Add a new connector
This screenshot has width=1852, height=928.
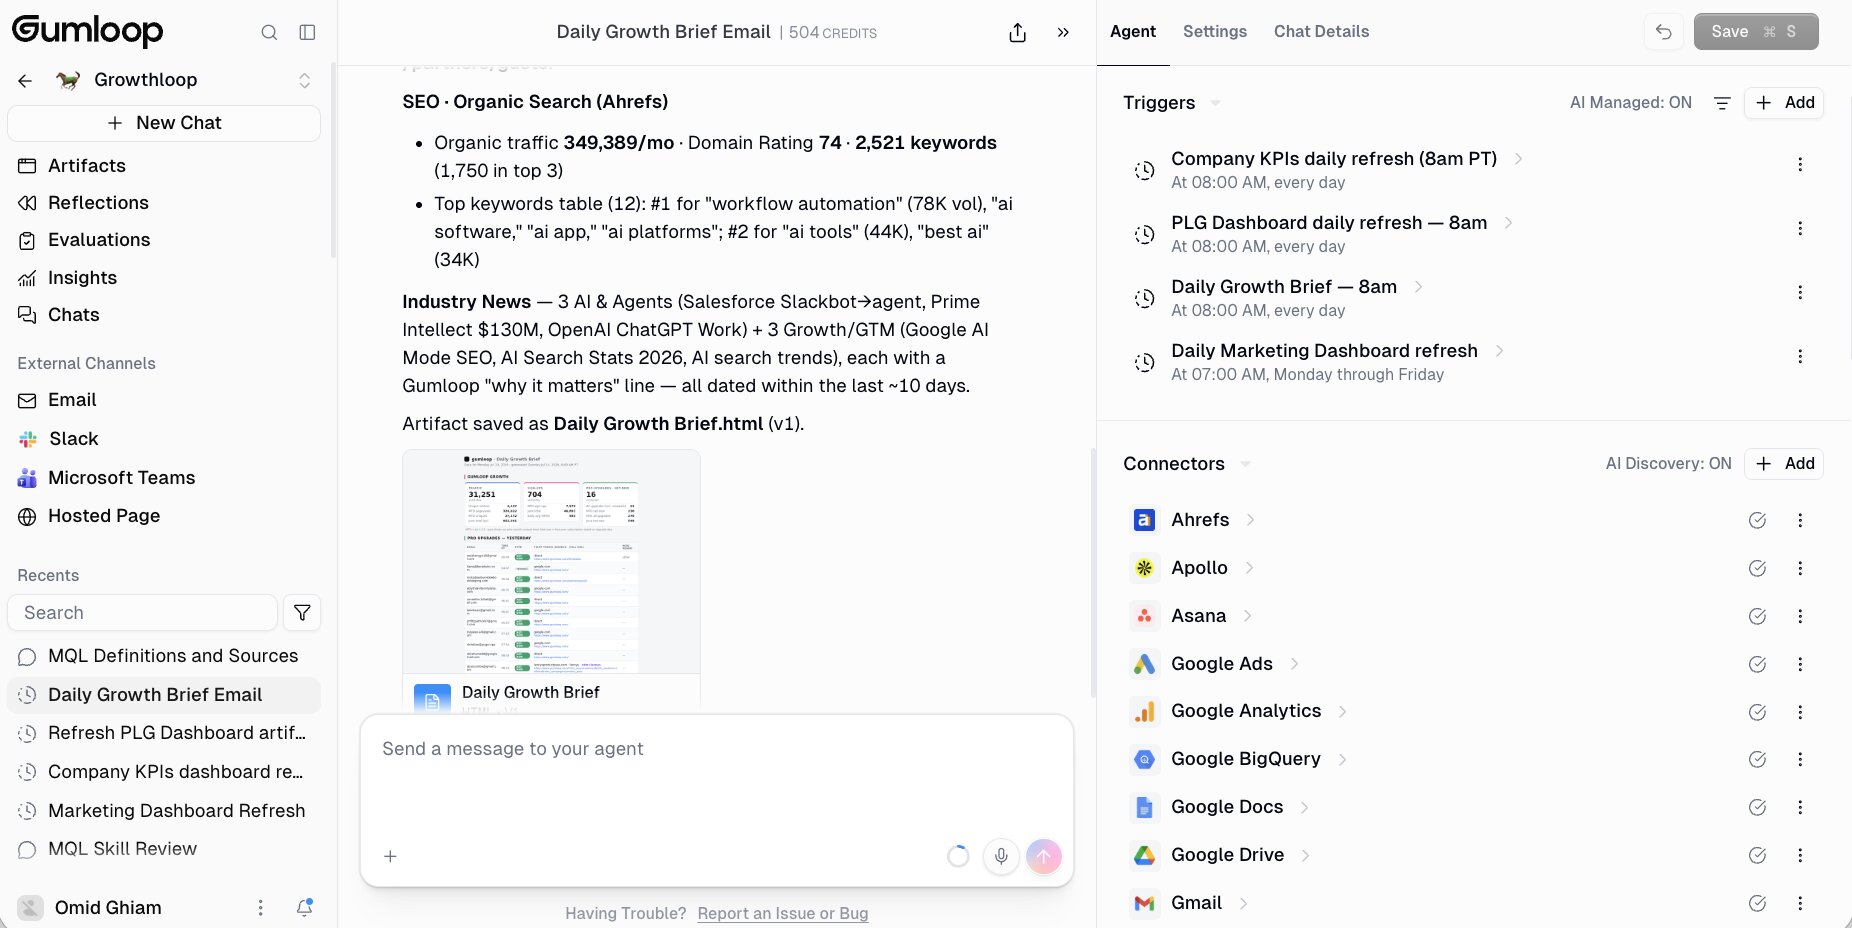tap(1784, 464)
